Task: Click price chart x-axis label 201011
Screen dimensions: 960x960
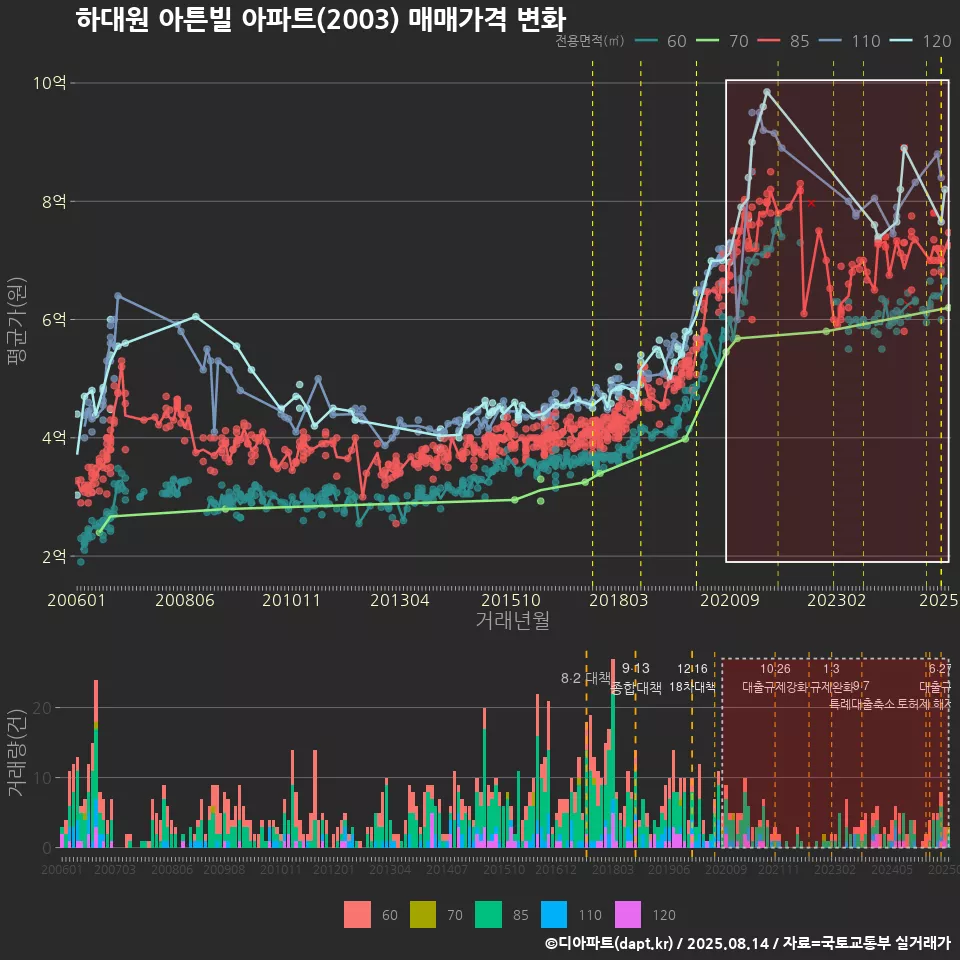Action: coord(291,600)
